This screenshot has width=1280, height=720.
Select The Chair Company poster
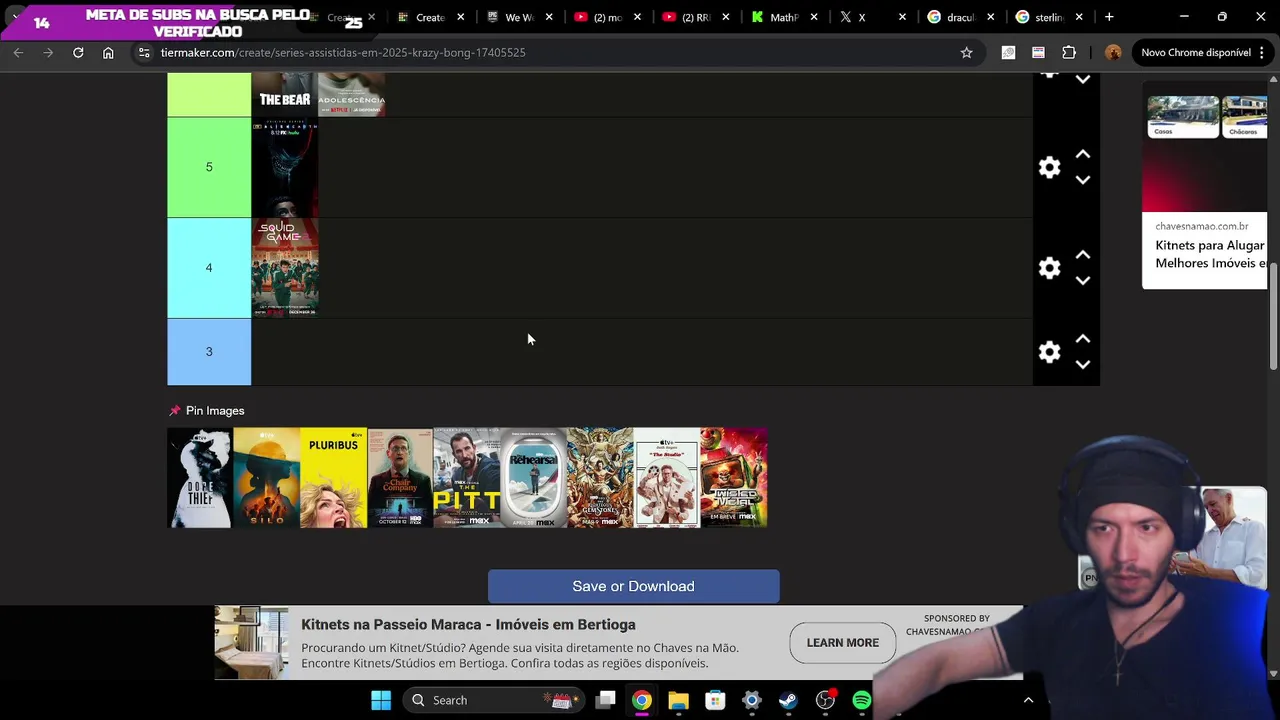click(x=400, y=478)
